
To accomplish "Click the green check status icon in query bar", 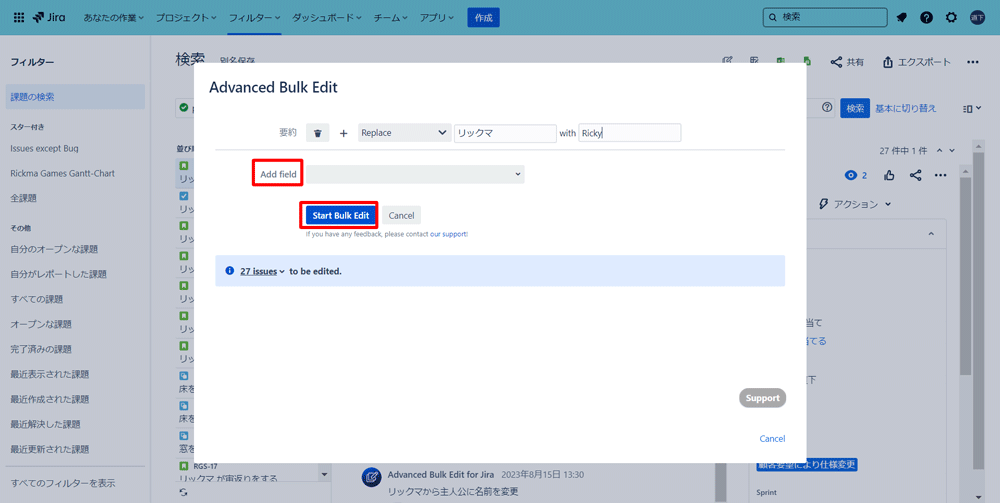I will coord(184,108).
